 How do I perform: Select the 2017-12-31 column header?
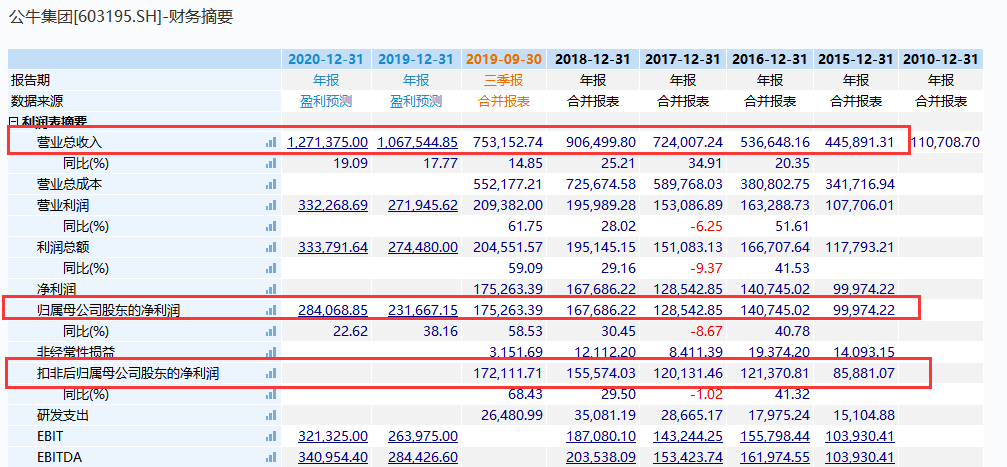click(x=683, y=59)
